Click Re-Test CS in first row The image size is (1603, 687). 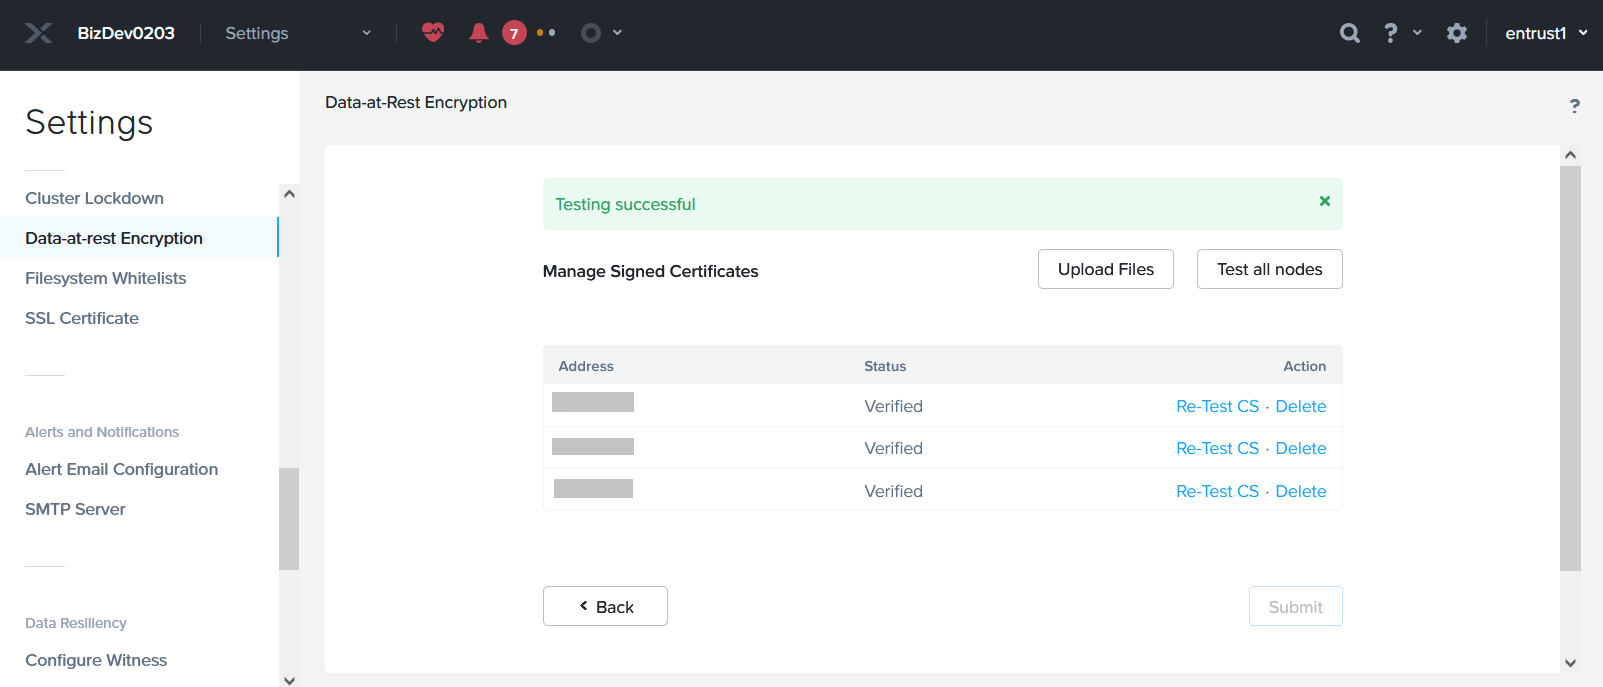pyautogui.click(x=1217, y=406)
